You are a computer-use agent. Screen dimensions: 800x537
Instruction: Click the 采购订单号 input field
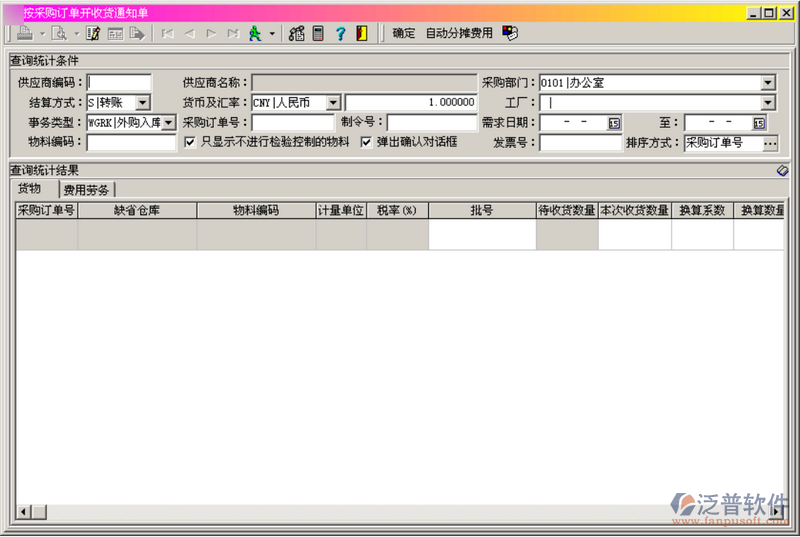[x=293, y=122]
